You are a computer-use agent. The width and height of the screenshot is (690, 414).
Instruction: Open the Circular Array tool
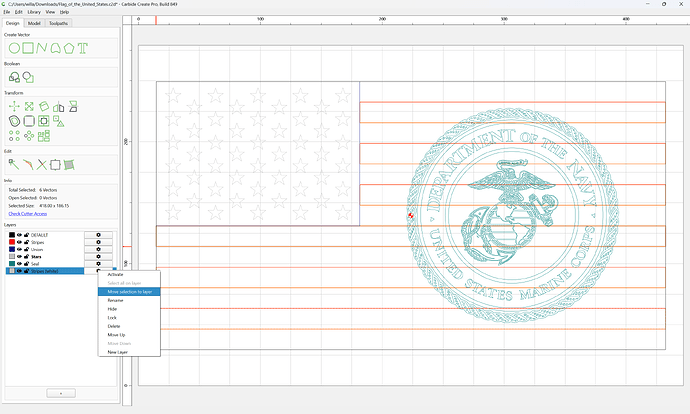[29, 136]
